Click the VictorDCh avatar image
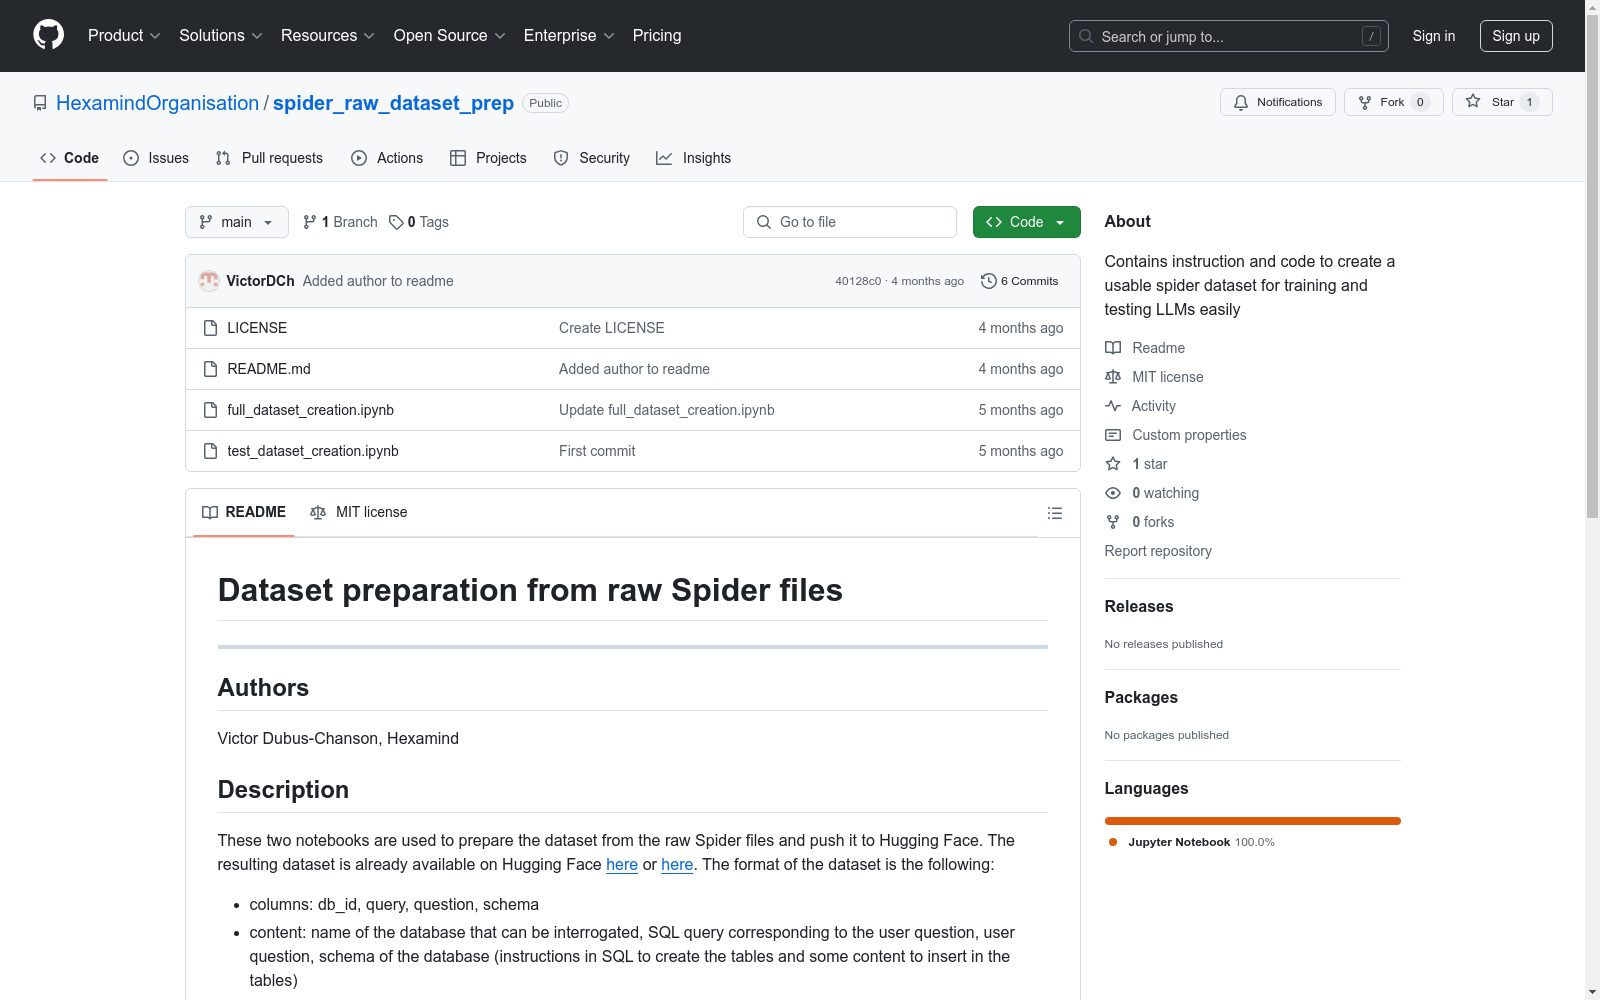The image size is (1600, 1000). [209, 281]
